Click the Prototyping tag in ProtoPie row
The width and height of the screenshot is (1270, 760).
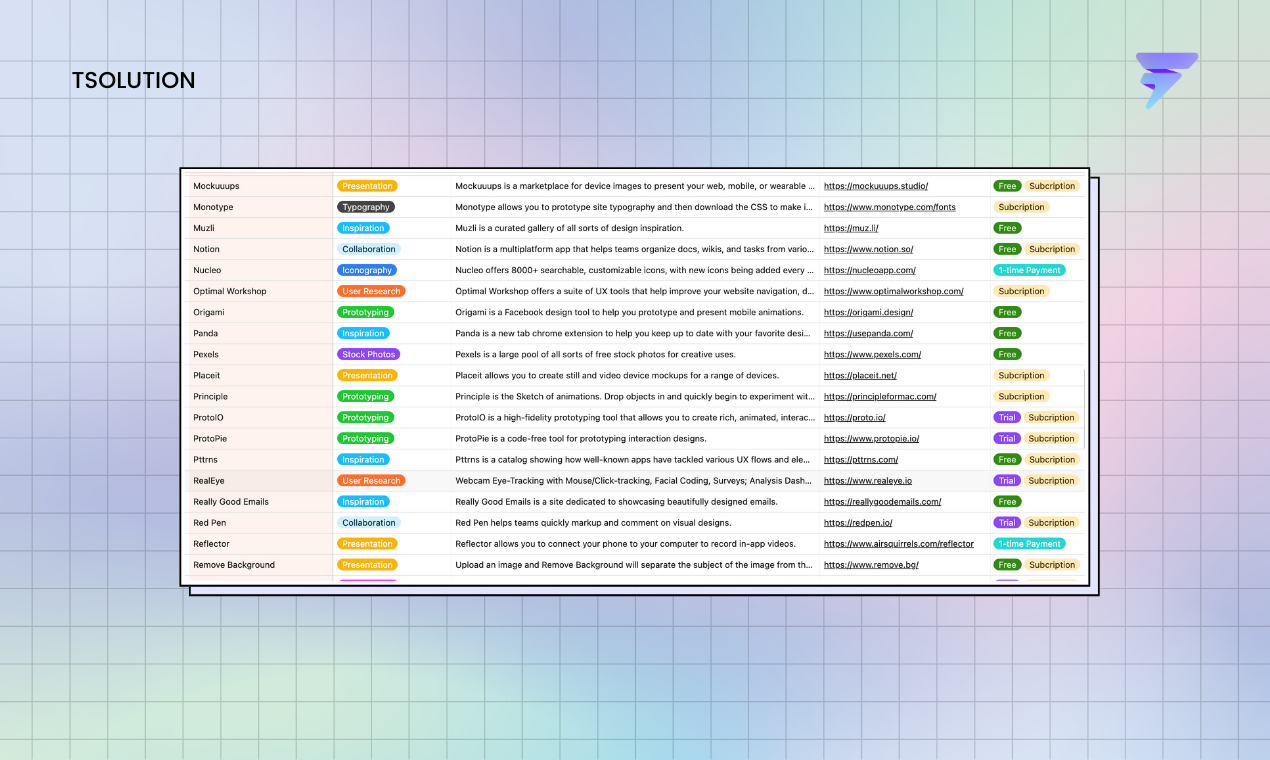coord(365,438)
